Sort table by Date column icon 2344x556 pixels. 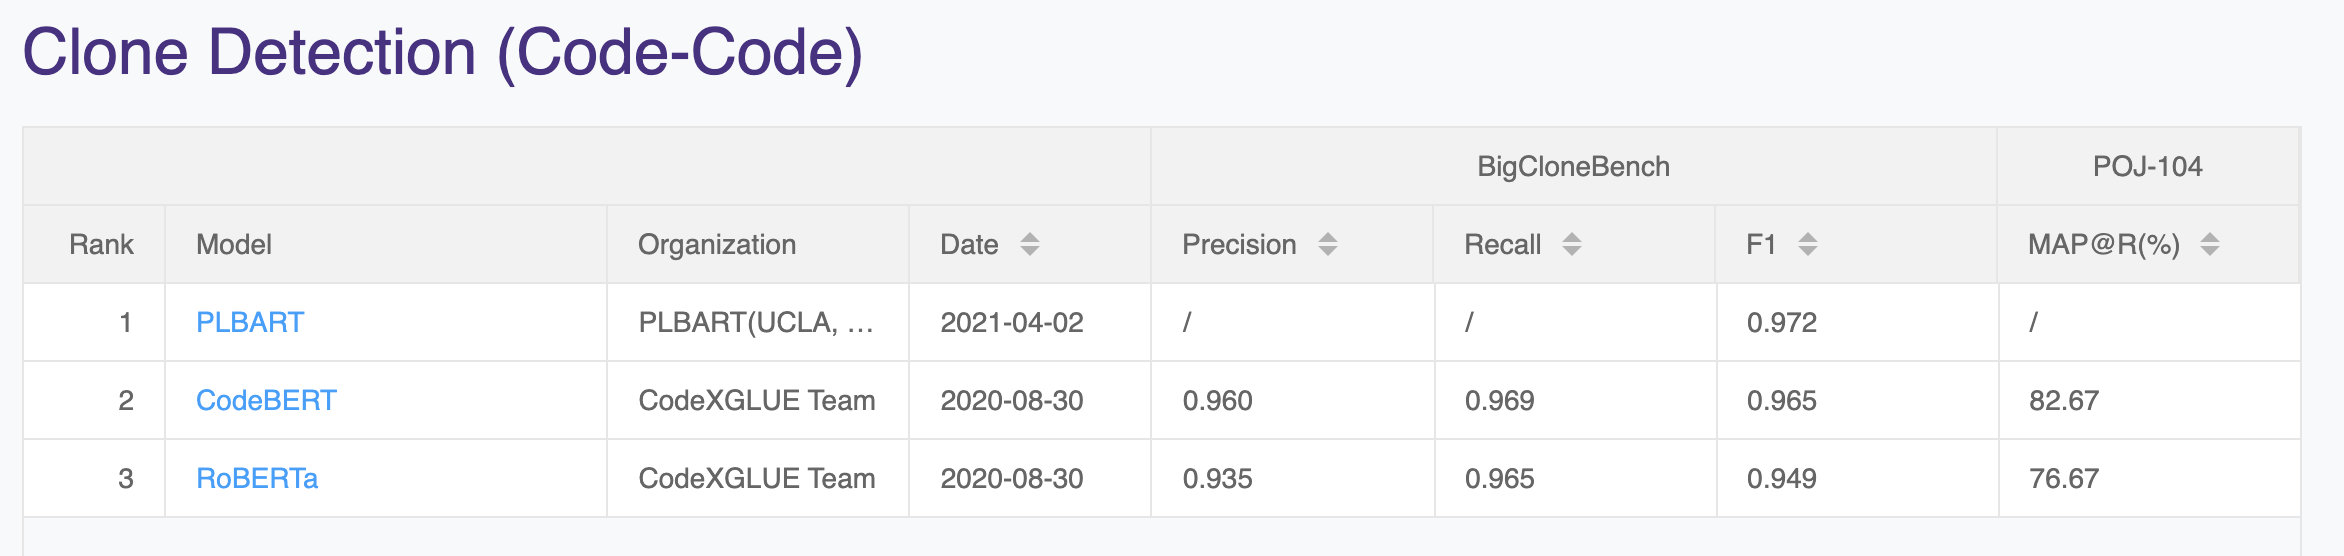click(1029, 244)
